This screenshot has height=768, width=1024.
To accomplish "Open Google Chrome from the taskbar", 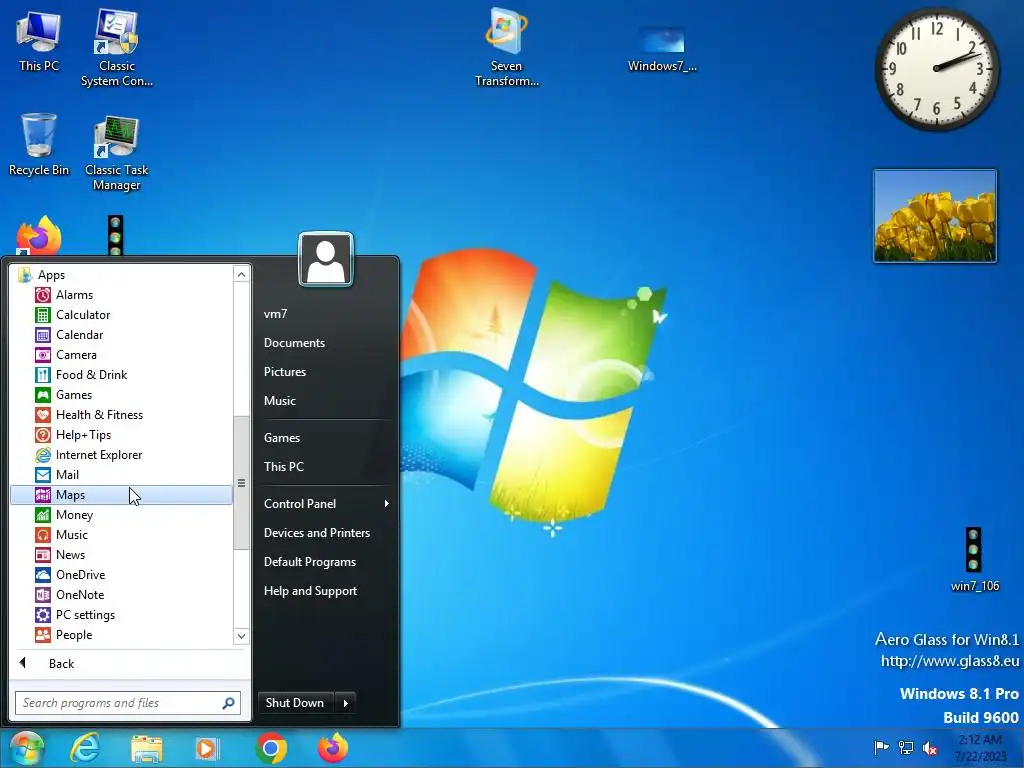I will (271, 748).
